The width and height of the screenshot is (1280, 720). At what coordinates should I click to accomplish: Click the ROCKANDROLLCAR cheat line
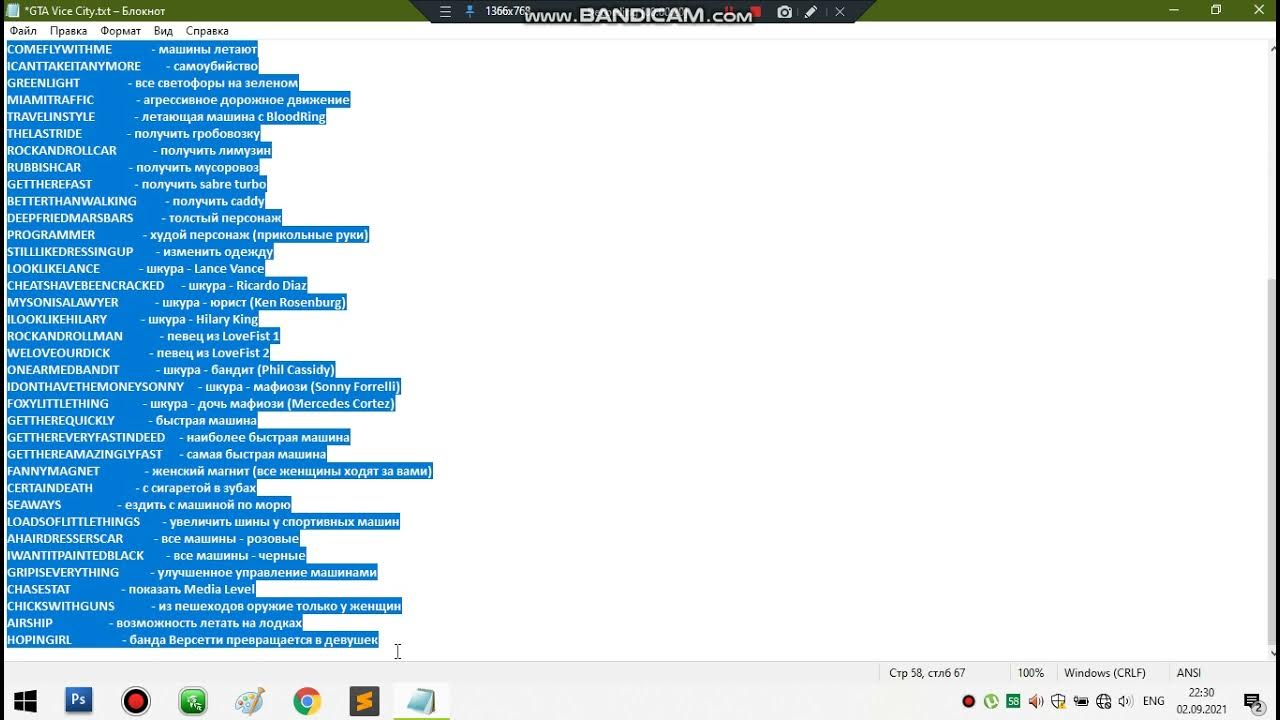(139, 151)
